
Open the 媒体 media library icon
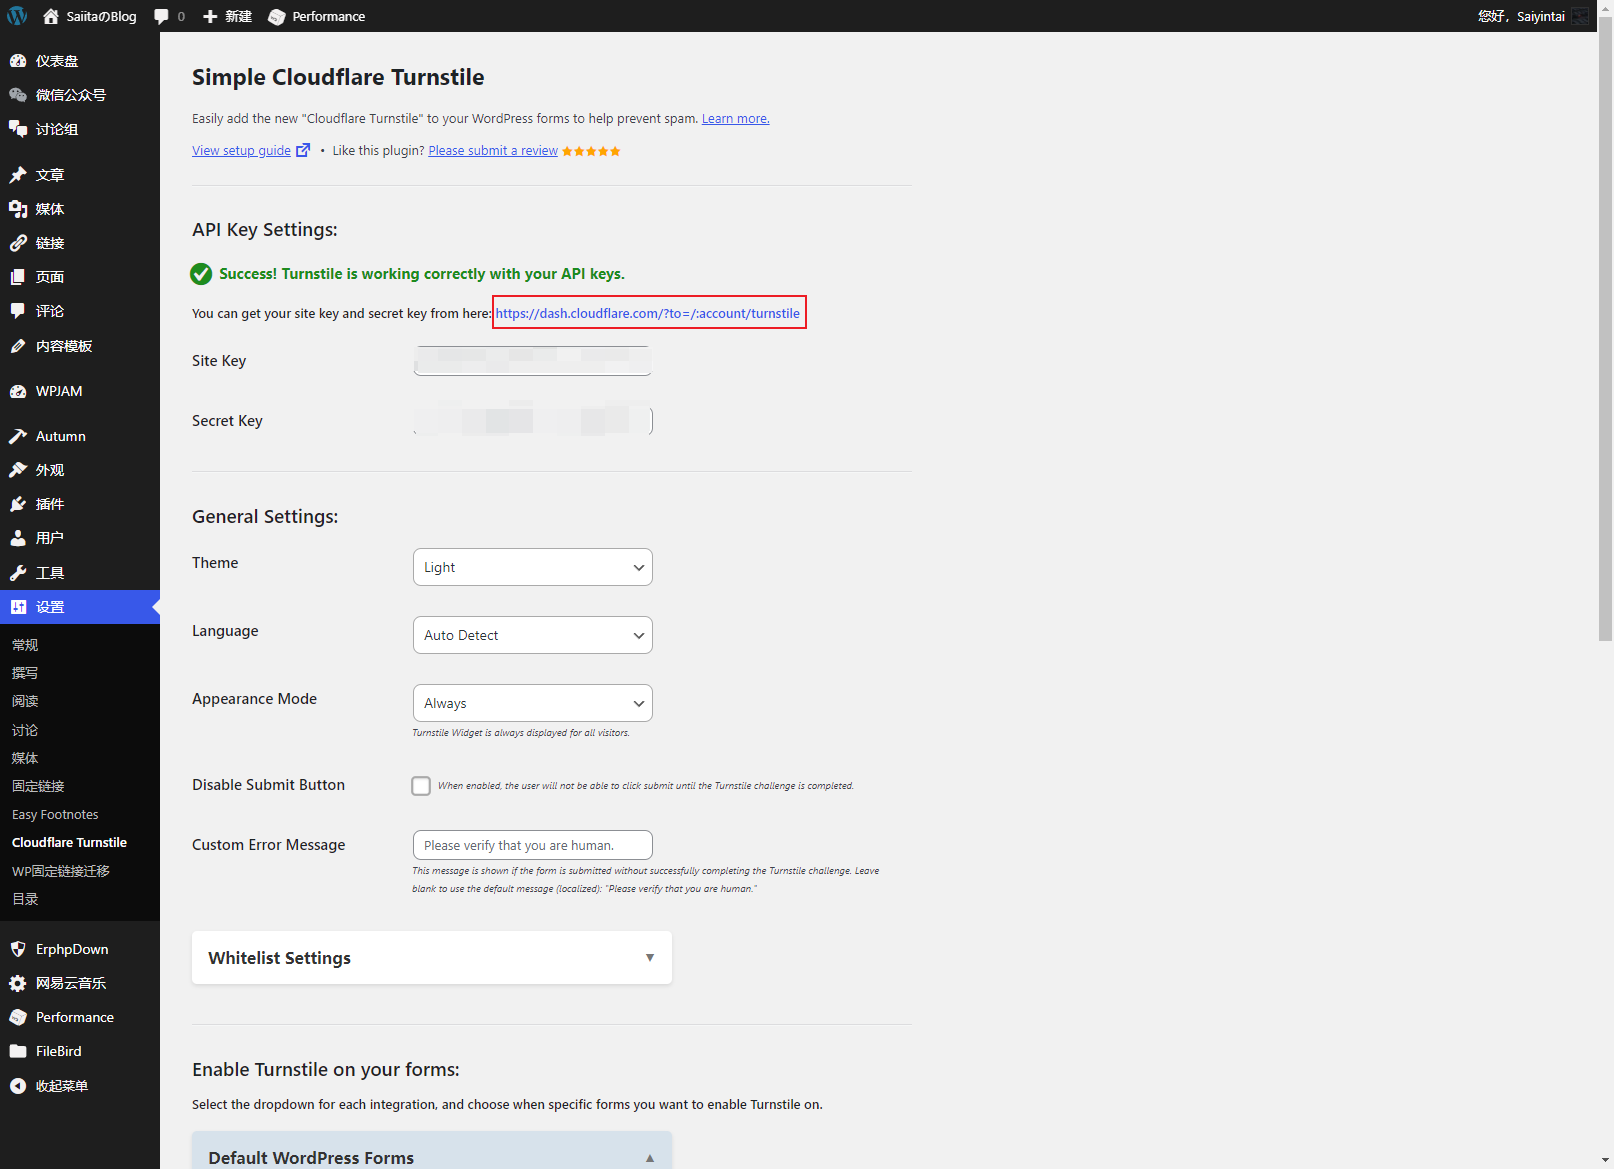point(18,209)
